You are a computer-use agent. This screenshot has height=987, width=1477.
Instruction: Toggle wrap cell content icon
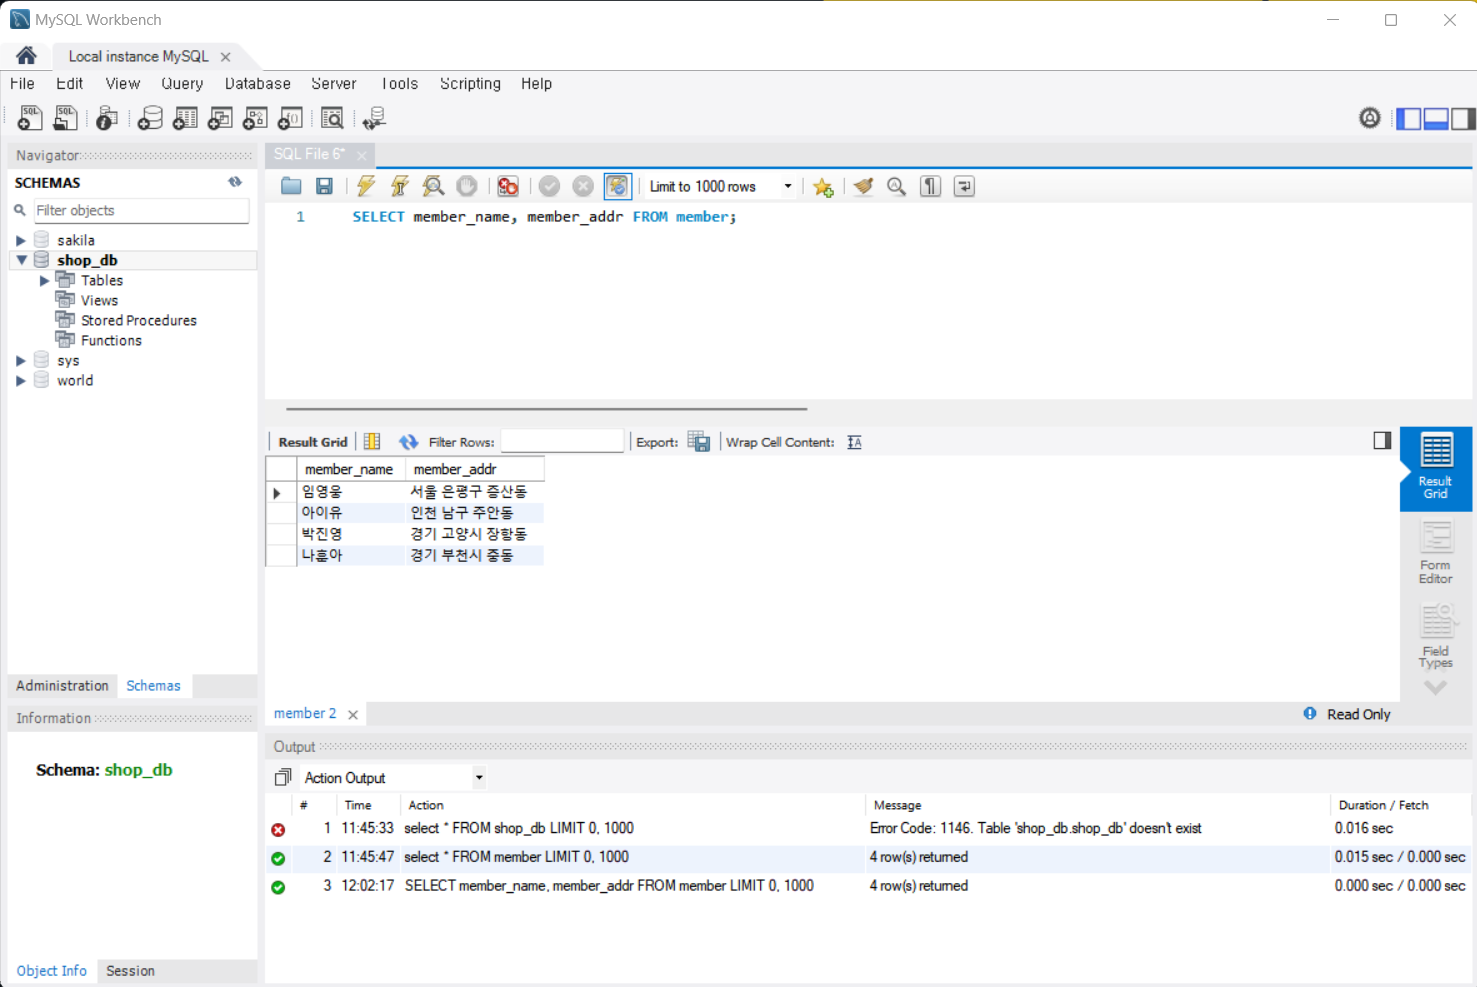(x=854, y=442)
